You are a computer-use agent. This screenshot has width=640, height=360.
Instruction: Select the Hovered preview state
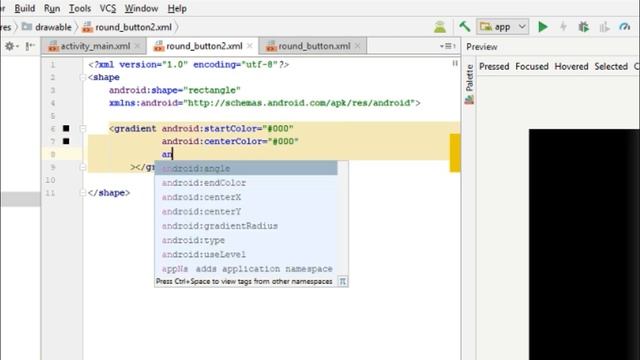tap(571, 66)
